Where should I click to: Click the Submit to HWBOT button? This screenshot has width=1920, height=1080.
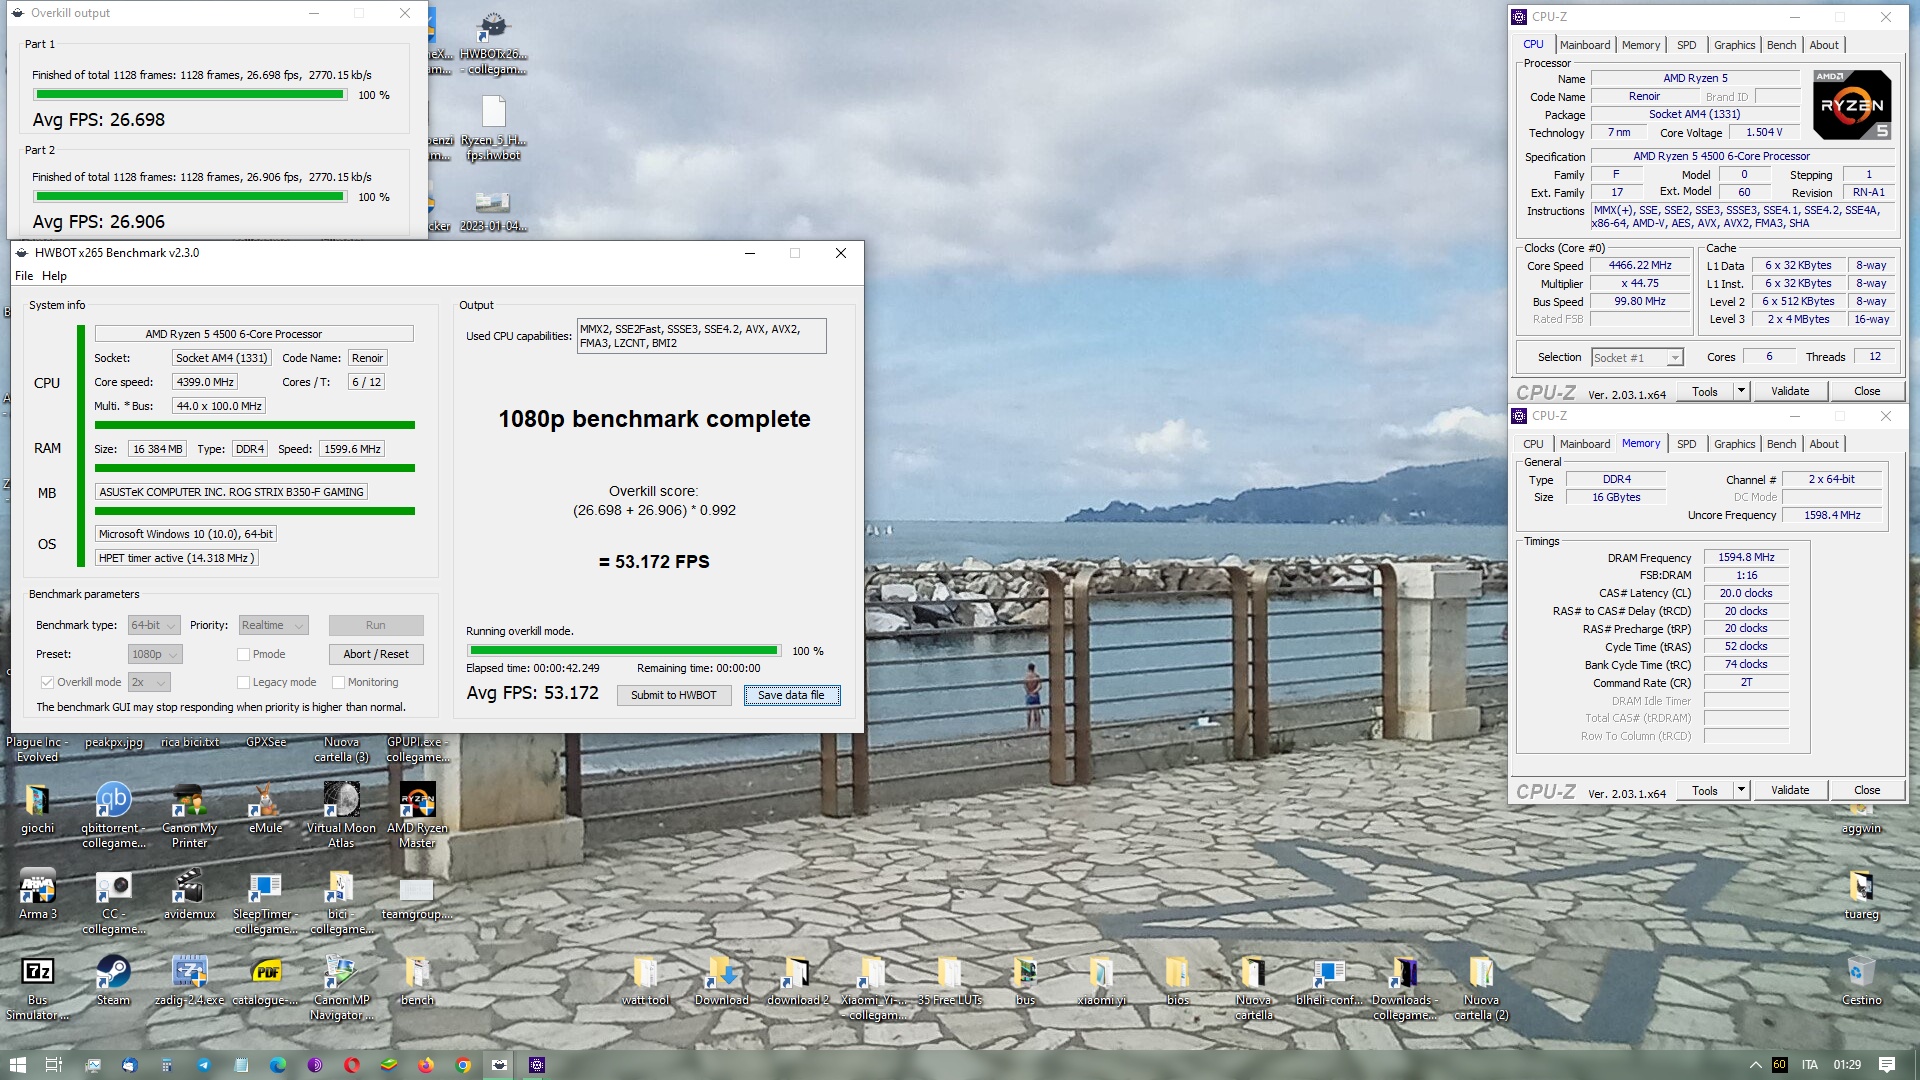673,695
